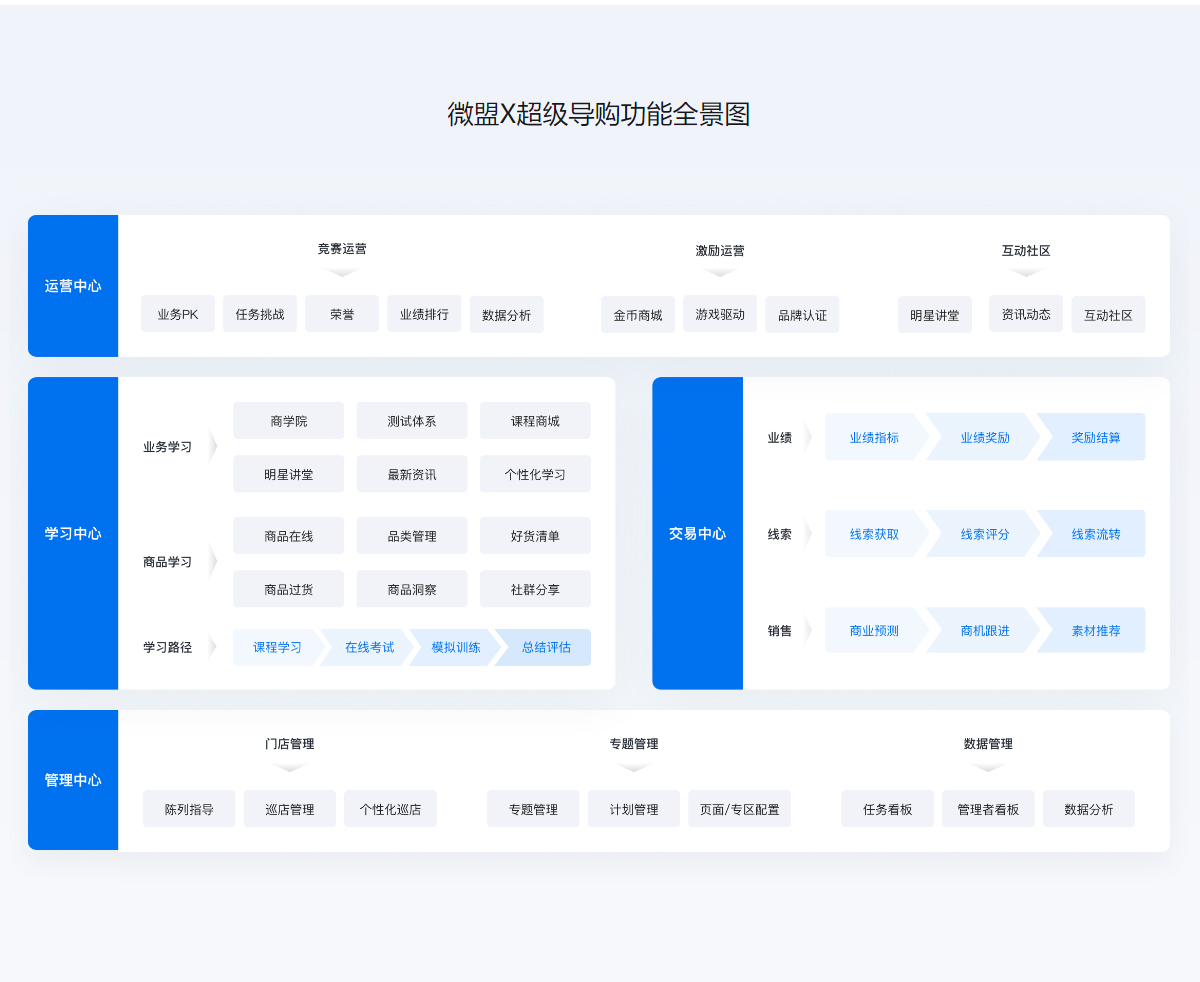Click the 学习路径 row label
1200x982 pixels.
click(167, 648)
